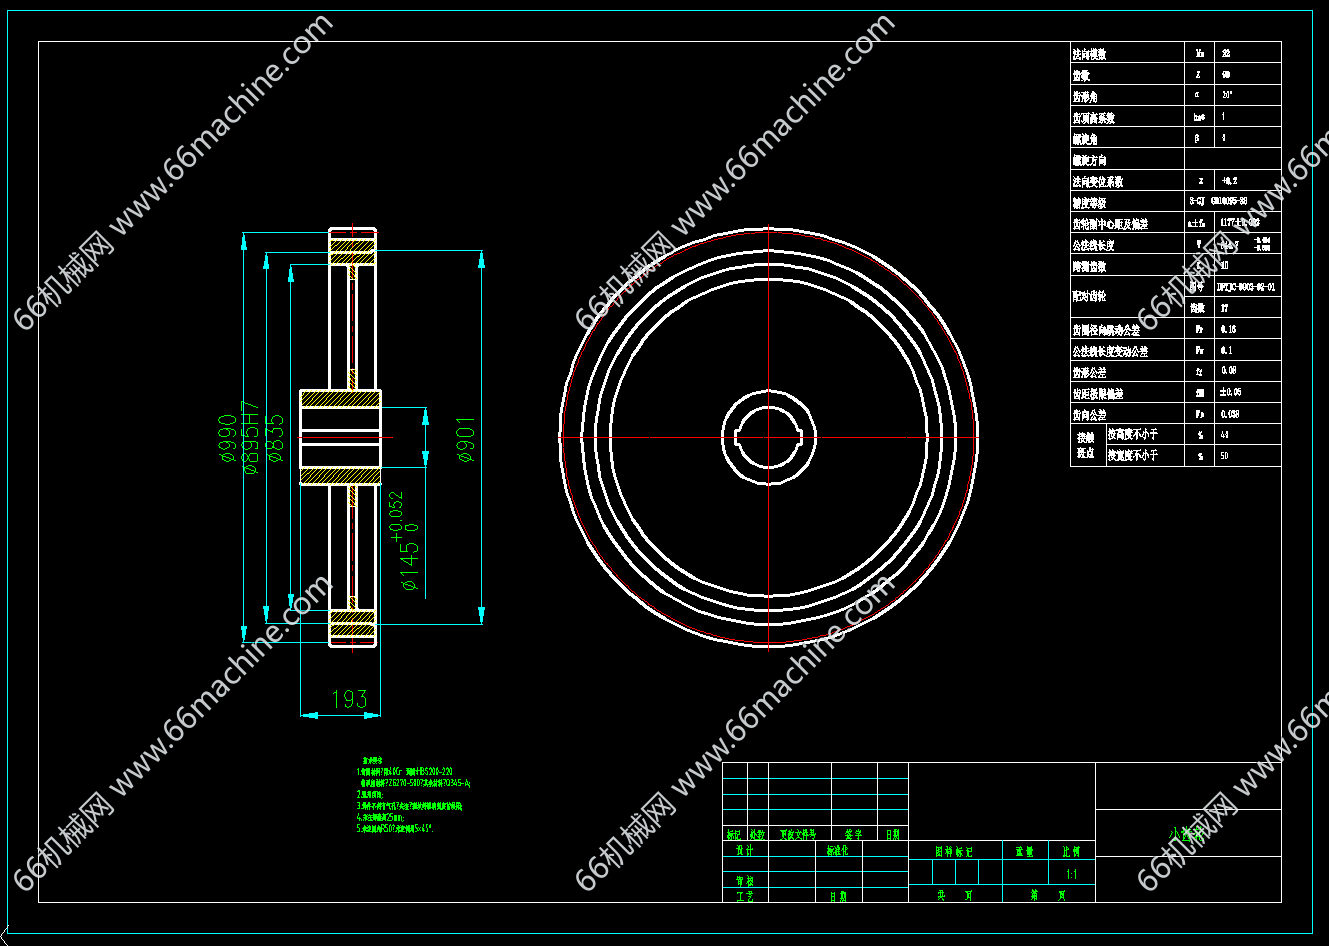Select the "标准化" title block label

click(x=837, y=850)
